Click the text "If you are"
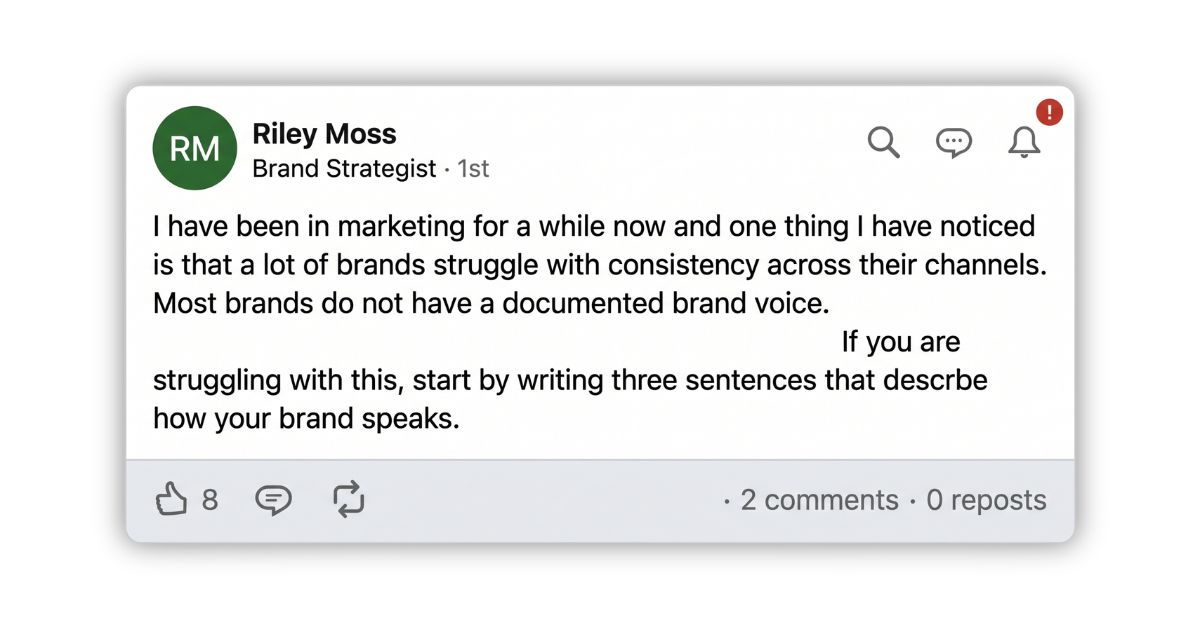The width and height of the screenshot is (1200, 628). point(900,342)
